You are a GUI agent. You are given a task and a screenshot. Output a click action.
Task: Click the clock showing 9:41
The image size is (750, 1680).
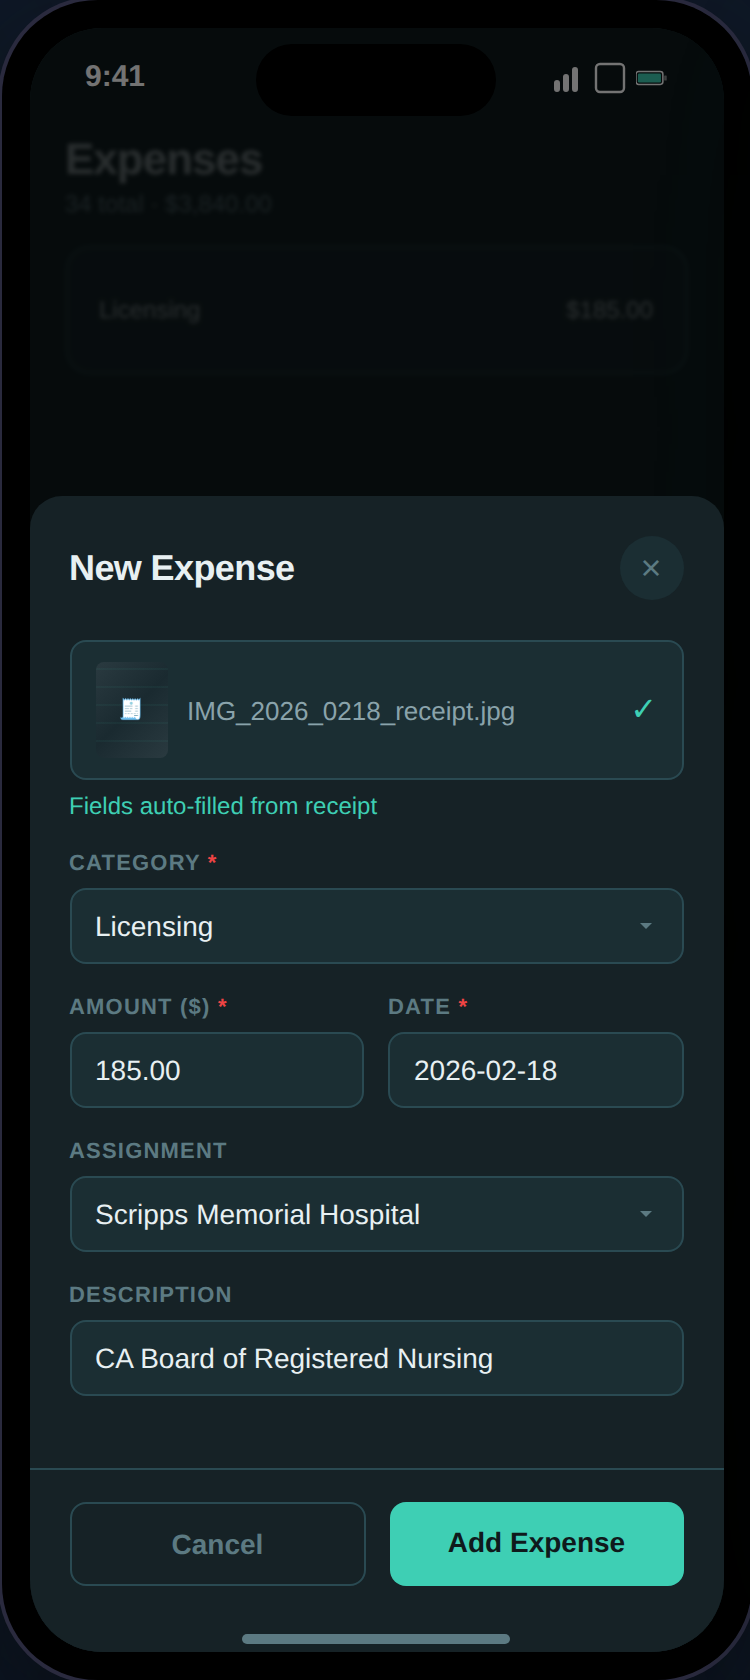point(115,76)
